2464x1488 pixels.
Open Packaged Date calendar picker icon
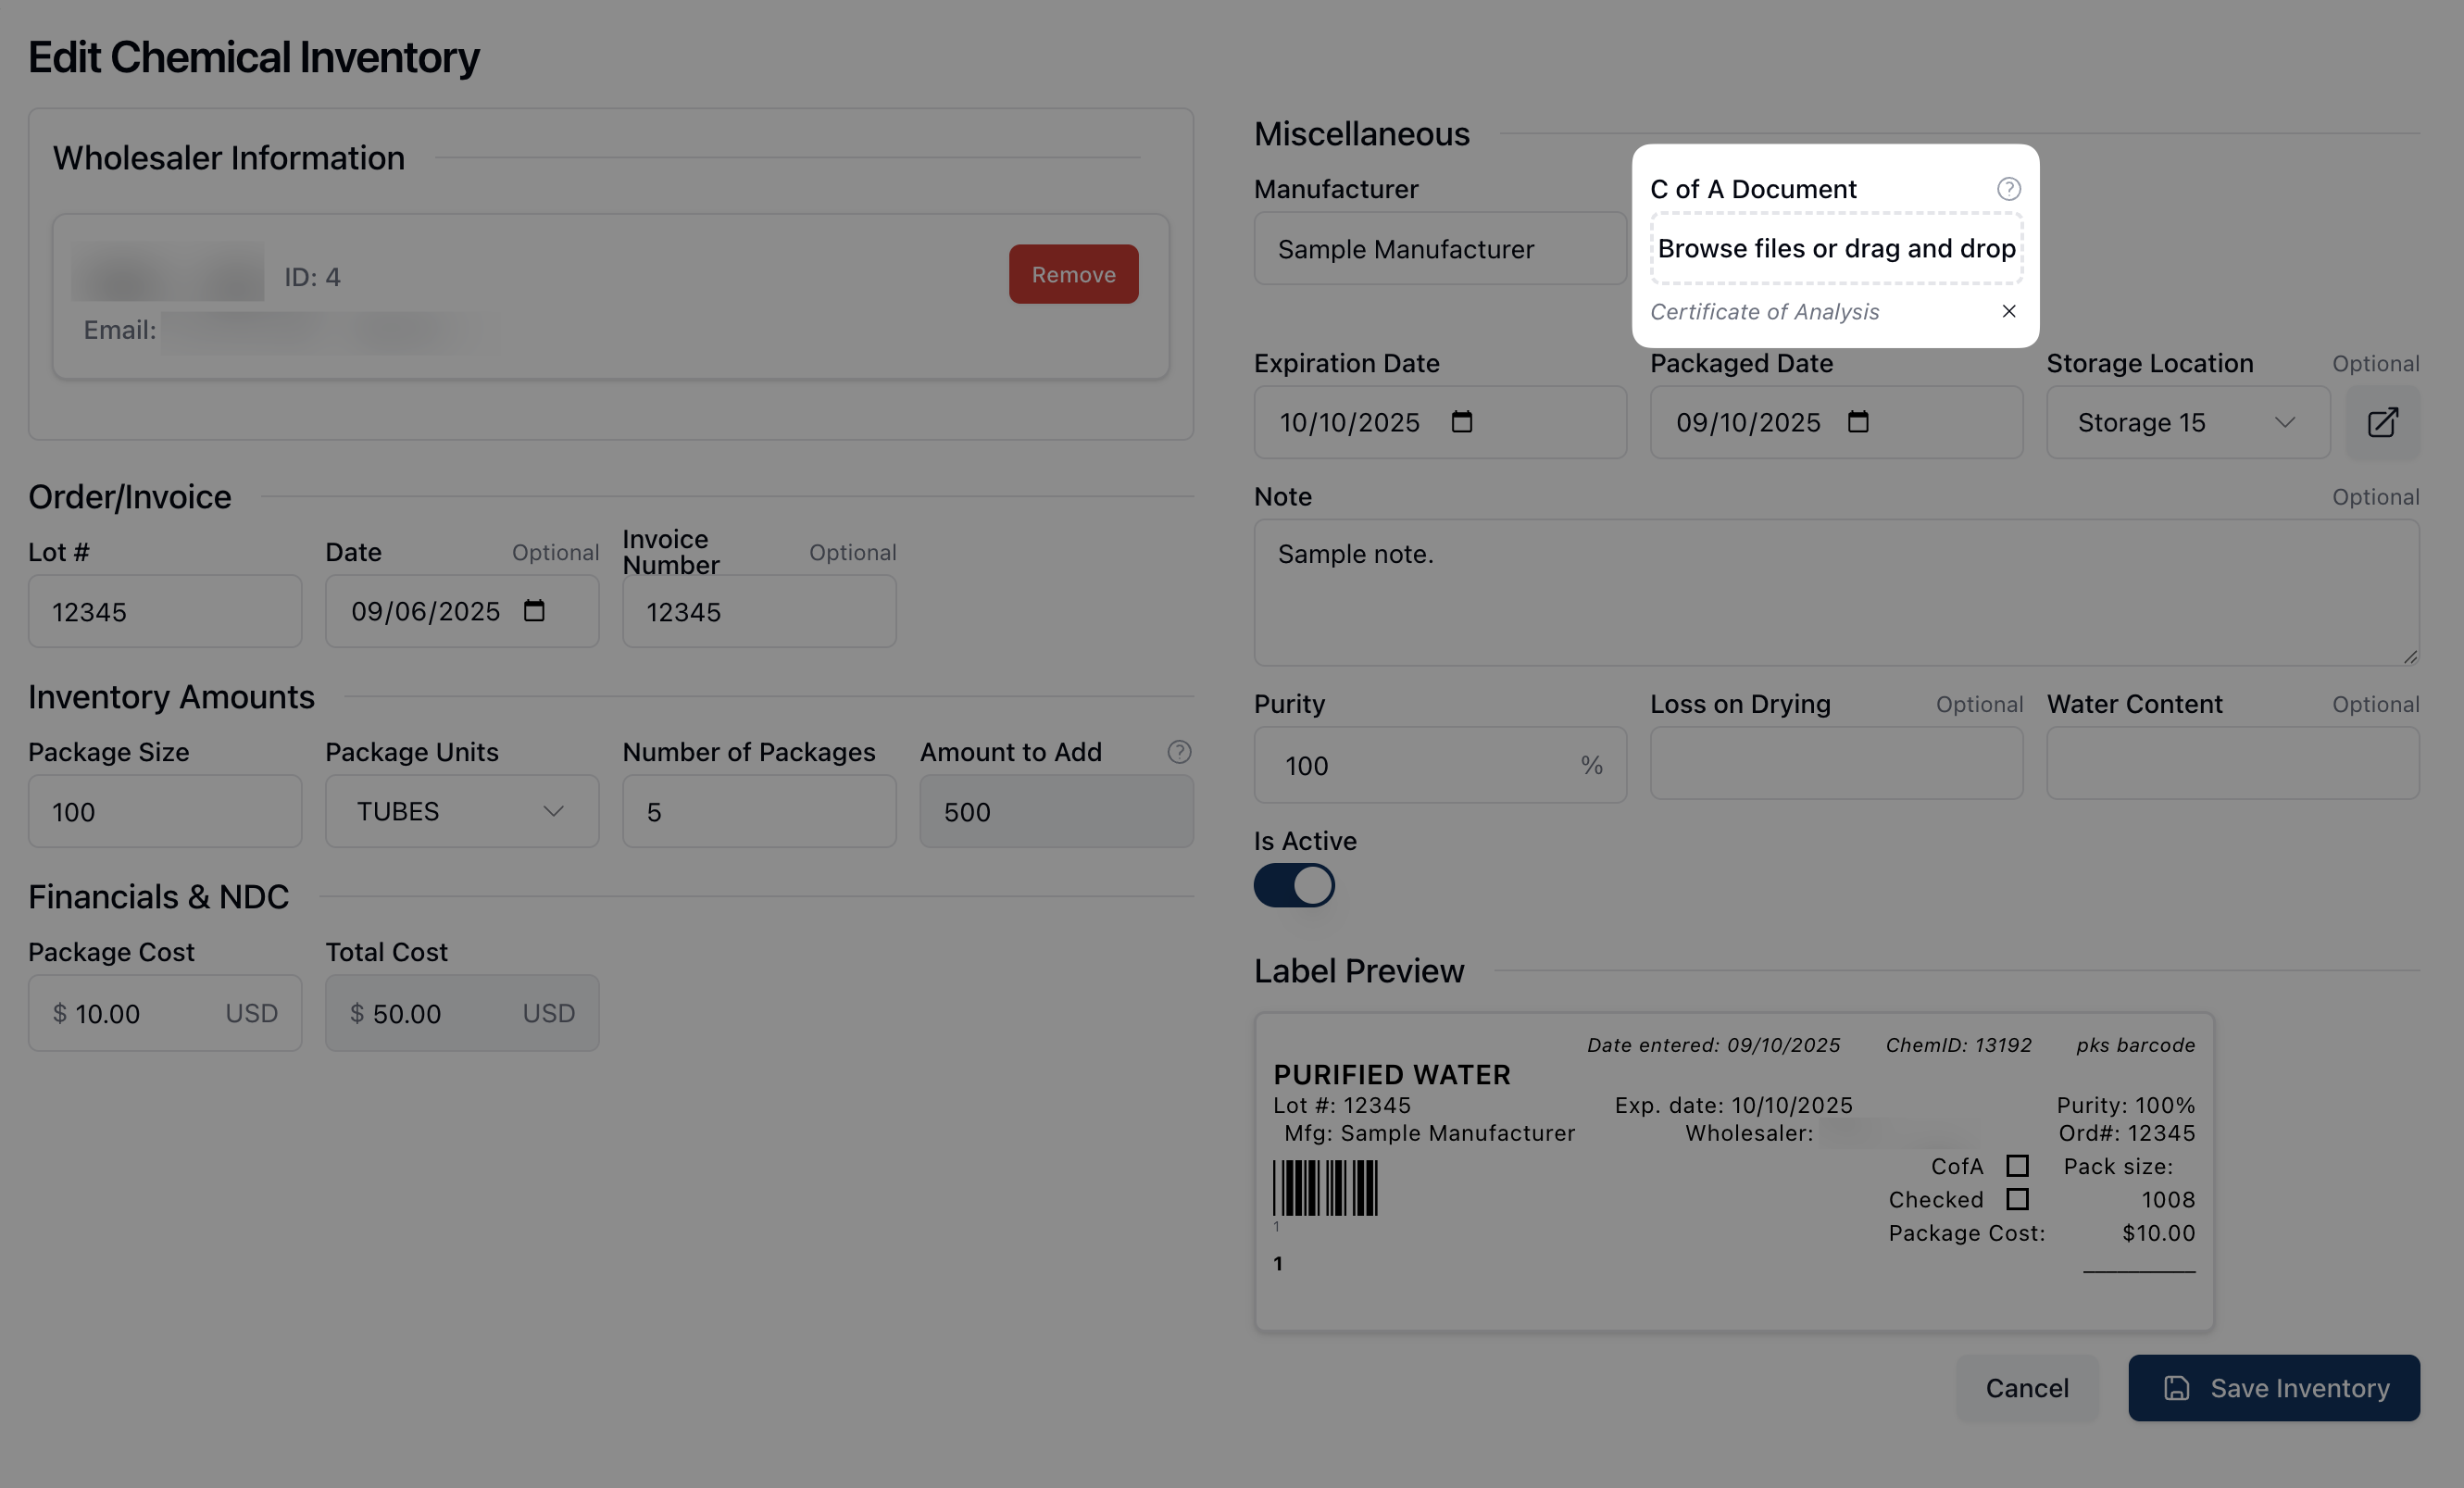click(1857, 422)
